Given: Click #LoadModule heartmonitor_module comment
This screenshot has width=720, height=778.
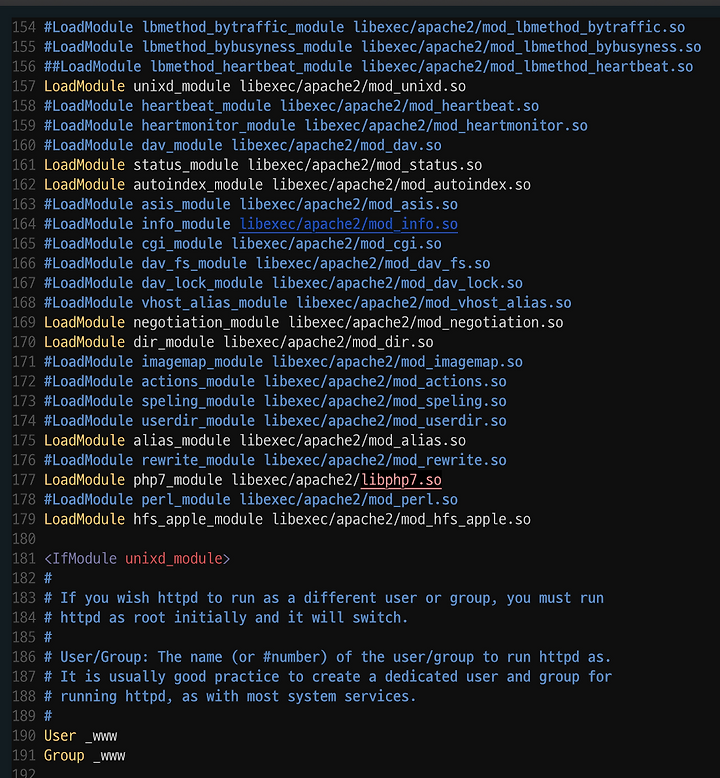Looking at the screenshot, I should pos(316,126).
